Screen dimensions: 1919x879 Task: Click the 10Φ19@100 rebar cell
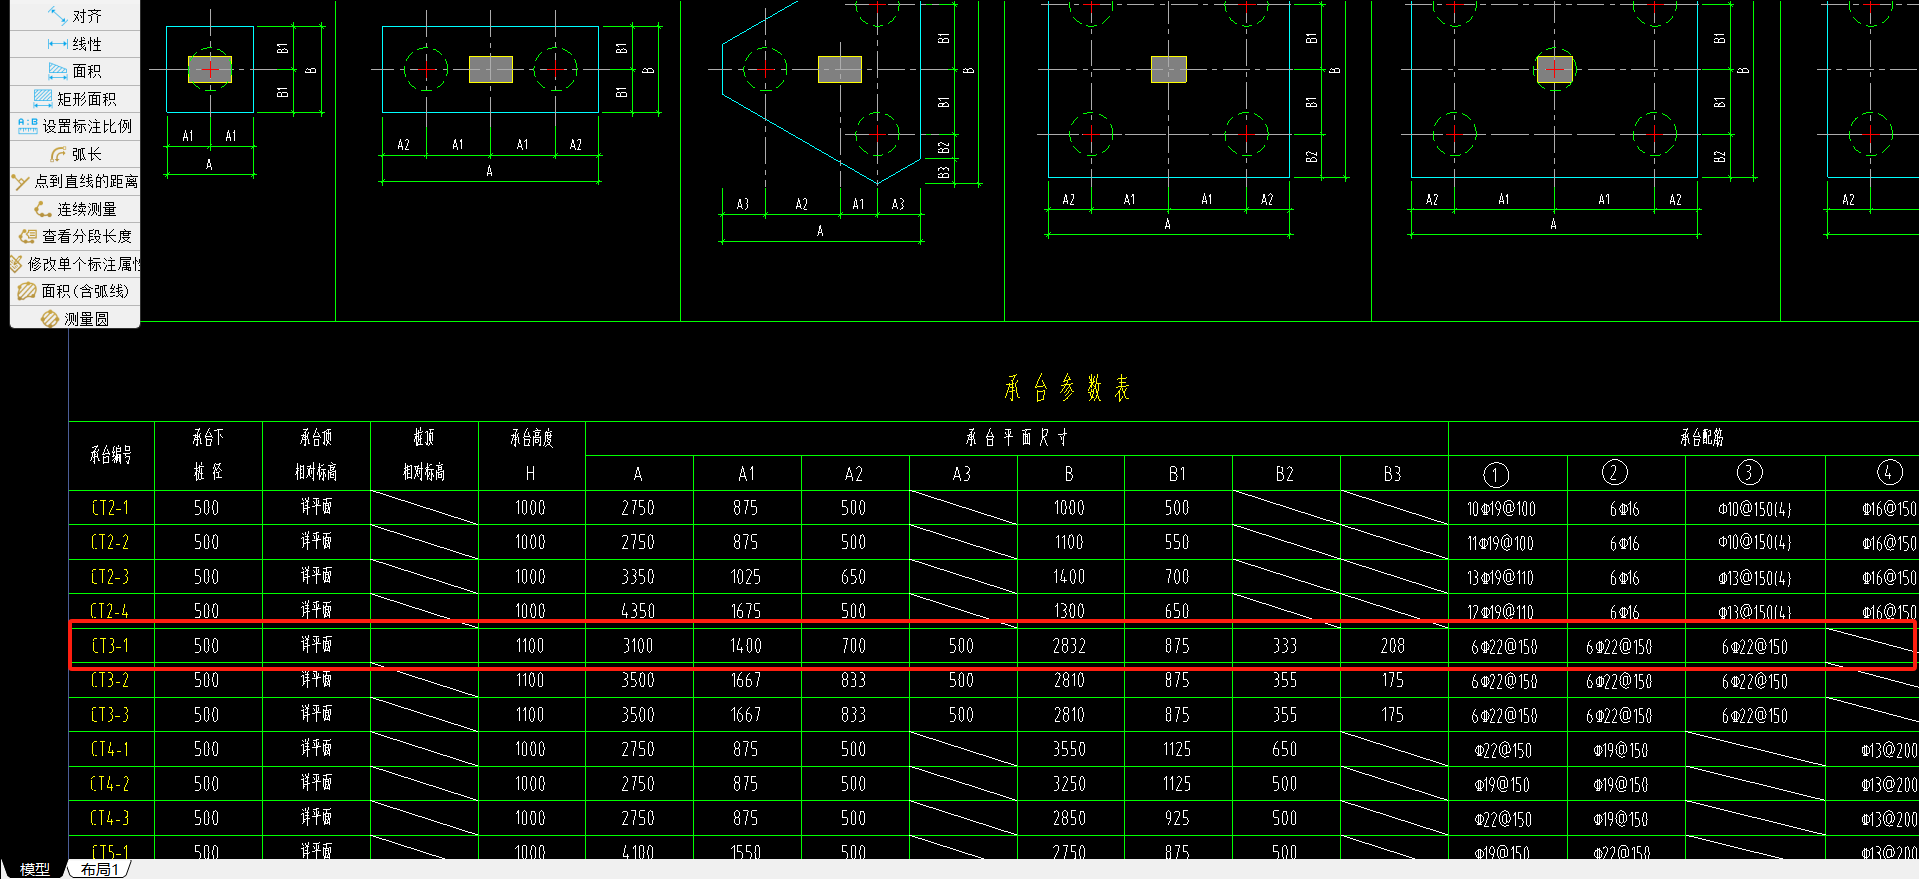1501,509
